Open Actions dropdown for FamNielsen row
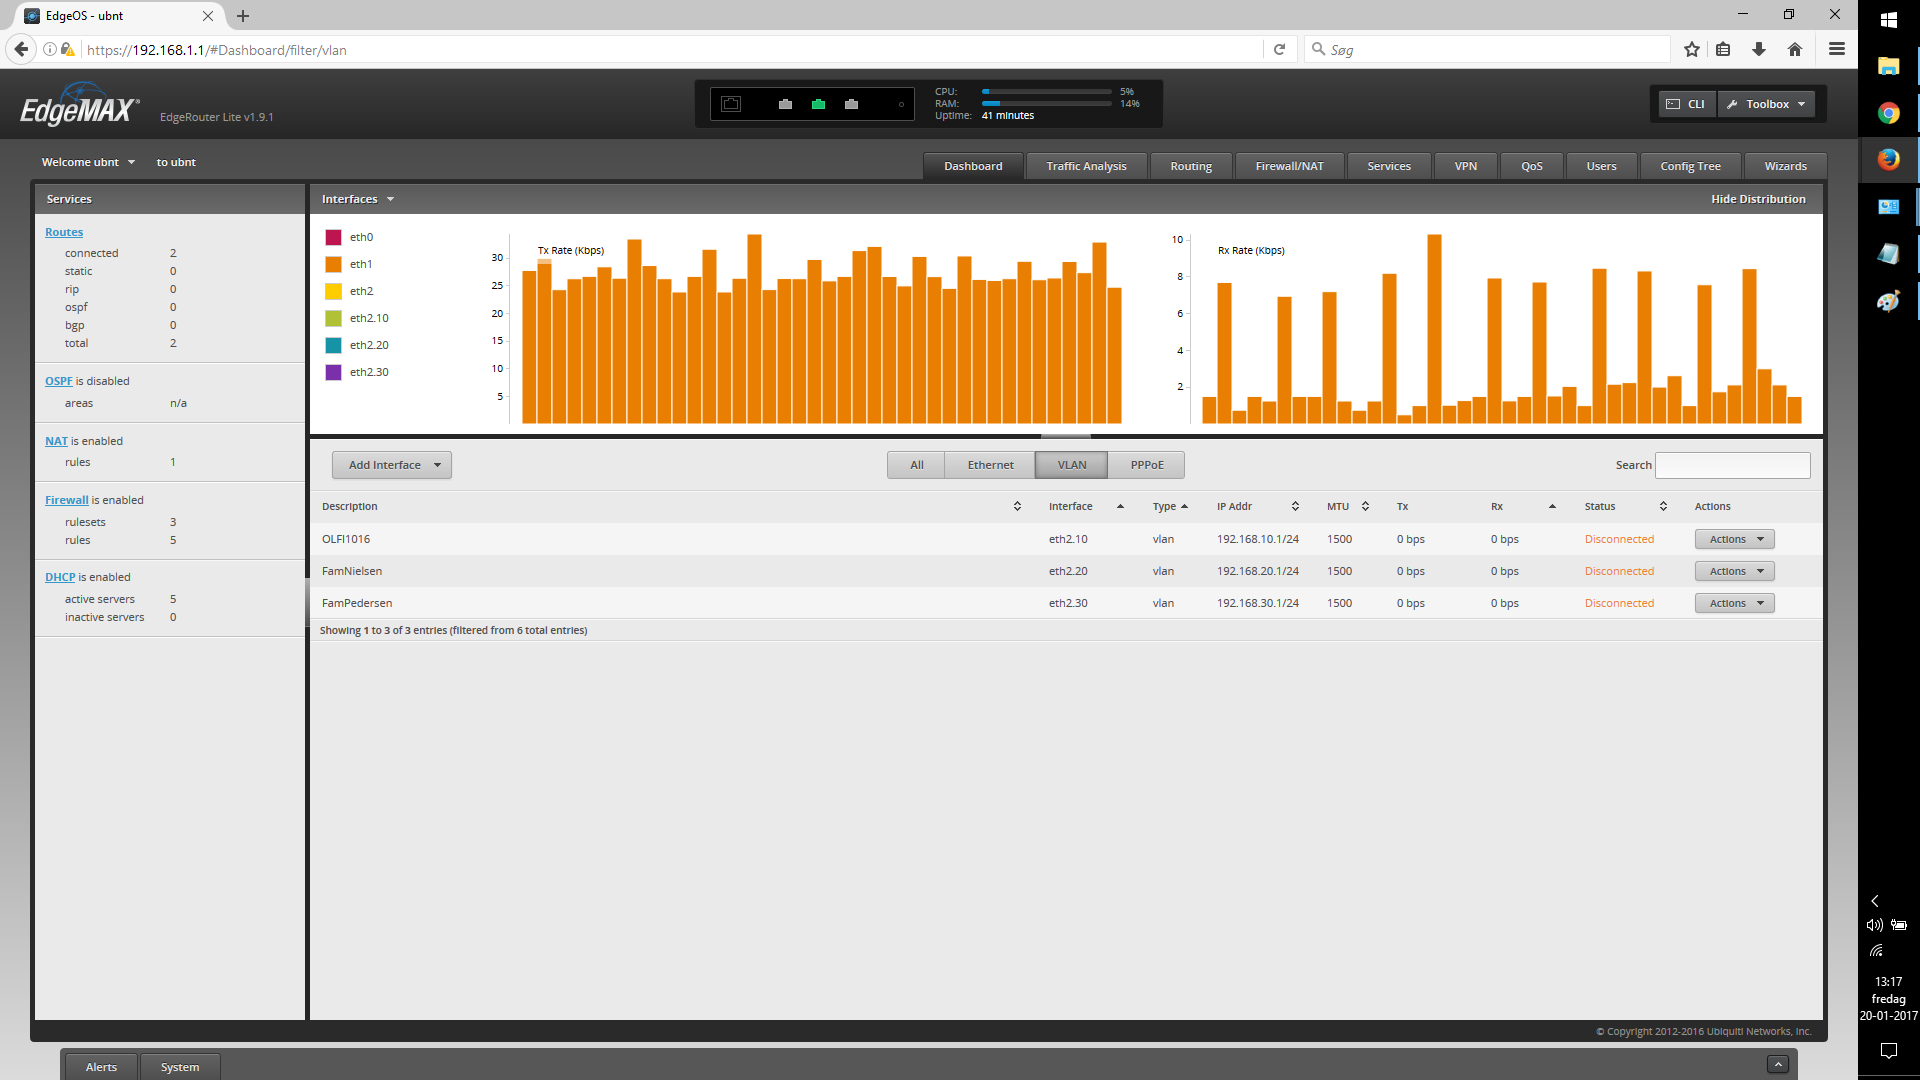 click(1734, 571)
